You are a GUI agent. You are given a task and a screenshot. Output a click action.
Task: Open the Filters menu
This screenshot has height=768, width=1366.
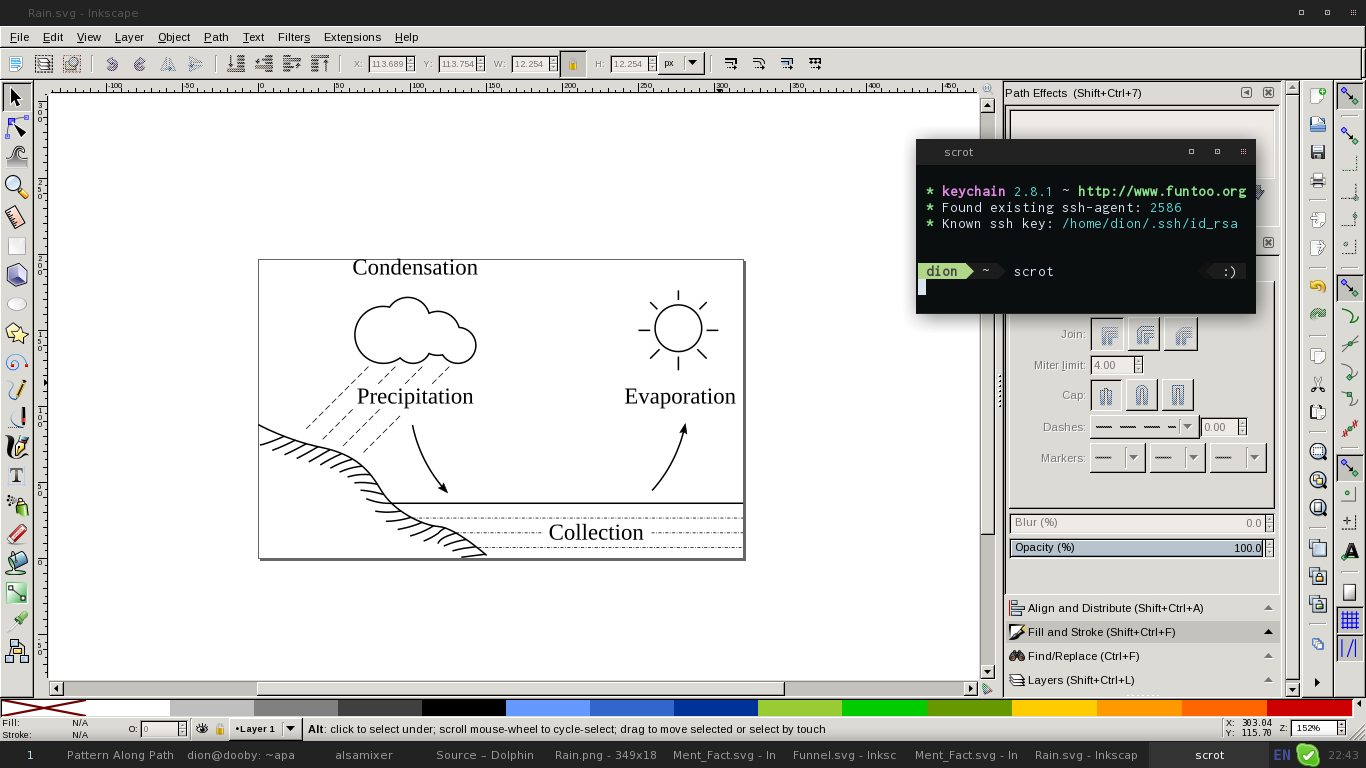click(x=294, y=37)
